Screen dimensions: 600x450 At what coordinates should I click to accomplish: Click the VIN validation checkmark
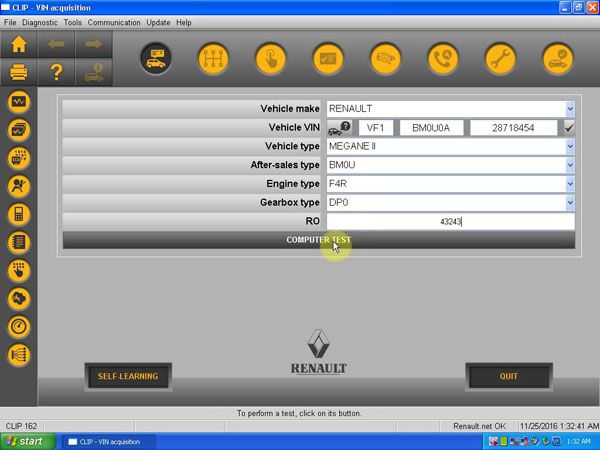tap(569, 128)
